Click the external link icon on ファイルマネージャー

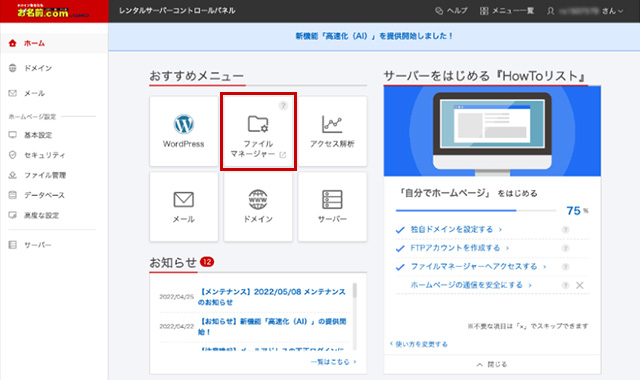pyautogui.click(x=283, y=155)
